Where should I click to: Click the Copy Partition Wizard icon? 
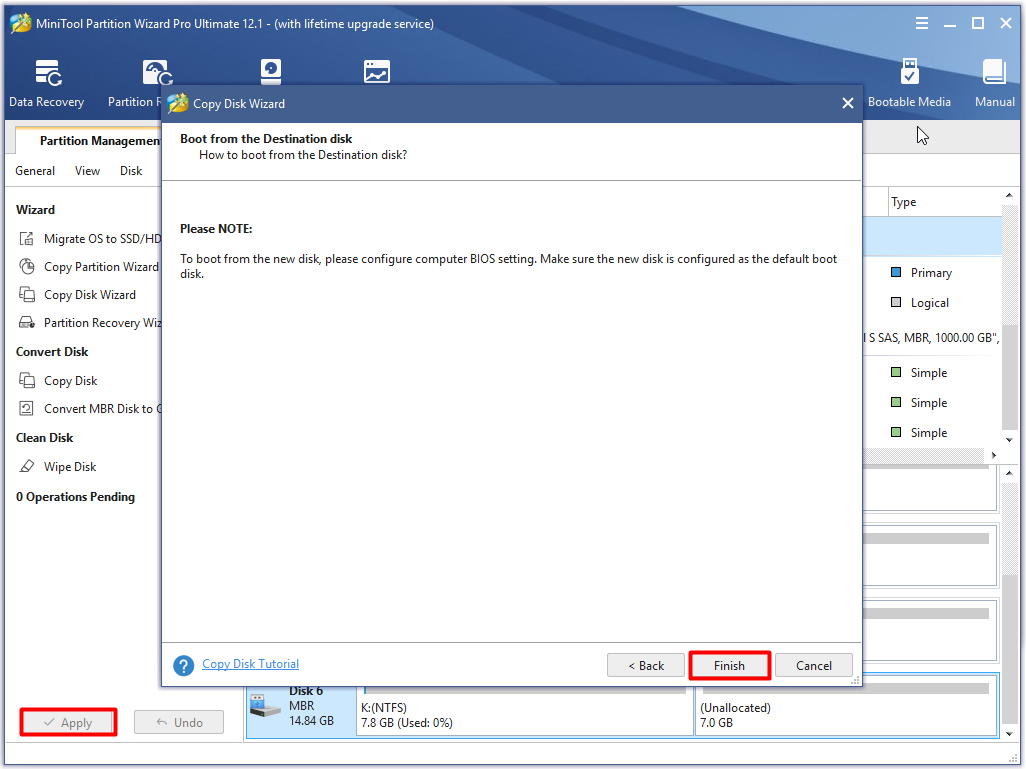coord(26,266)
